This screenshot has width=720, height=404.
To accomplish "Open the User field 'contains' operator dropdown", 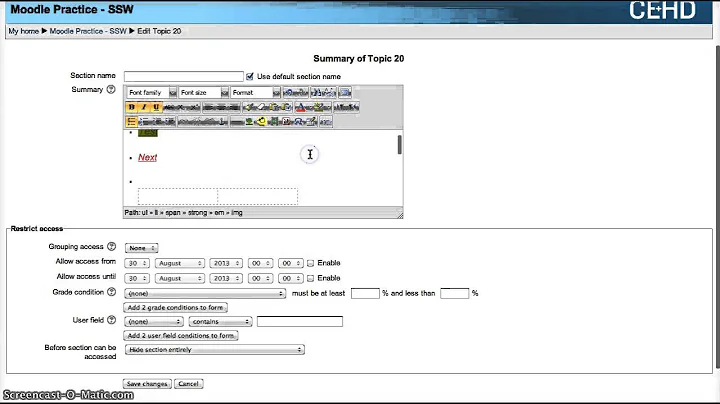I will [220, 321].
